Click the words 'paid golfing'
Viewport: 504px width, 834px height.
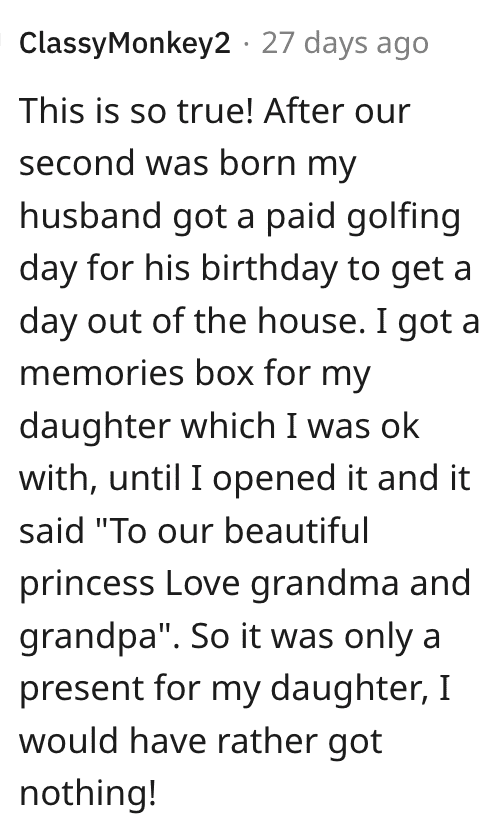363,218
